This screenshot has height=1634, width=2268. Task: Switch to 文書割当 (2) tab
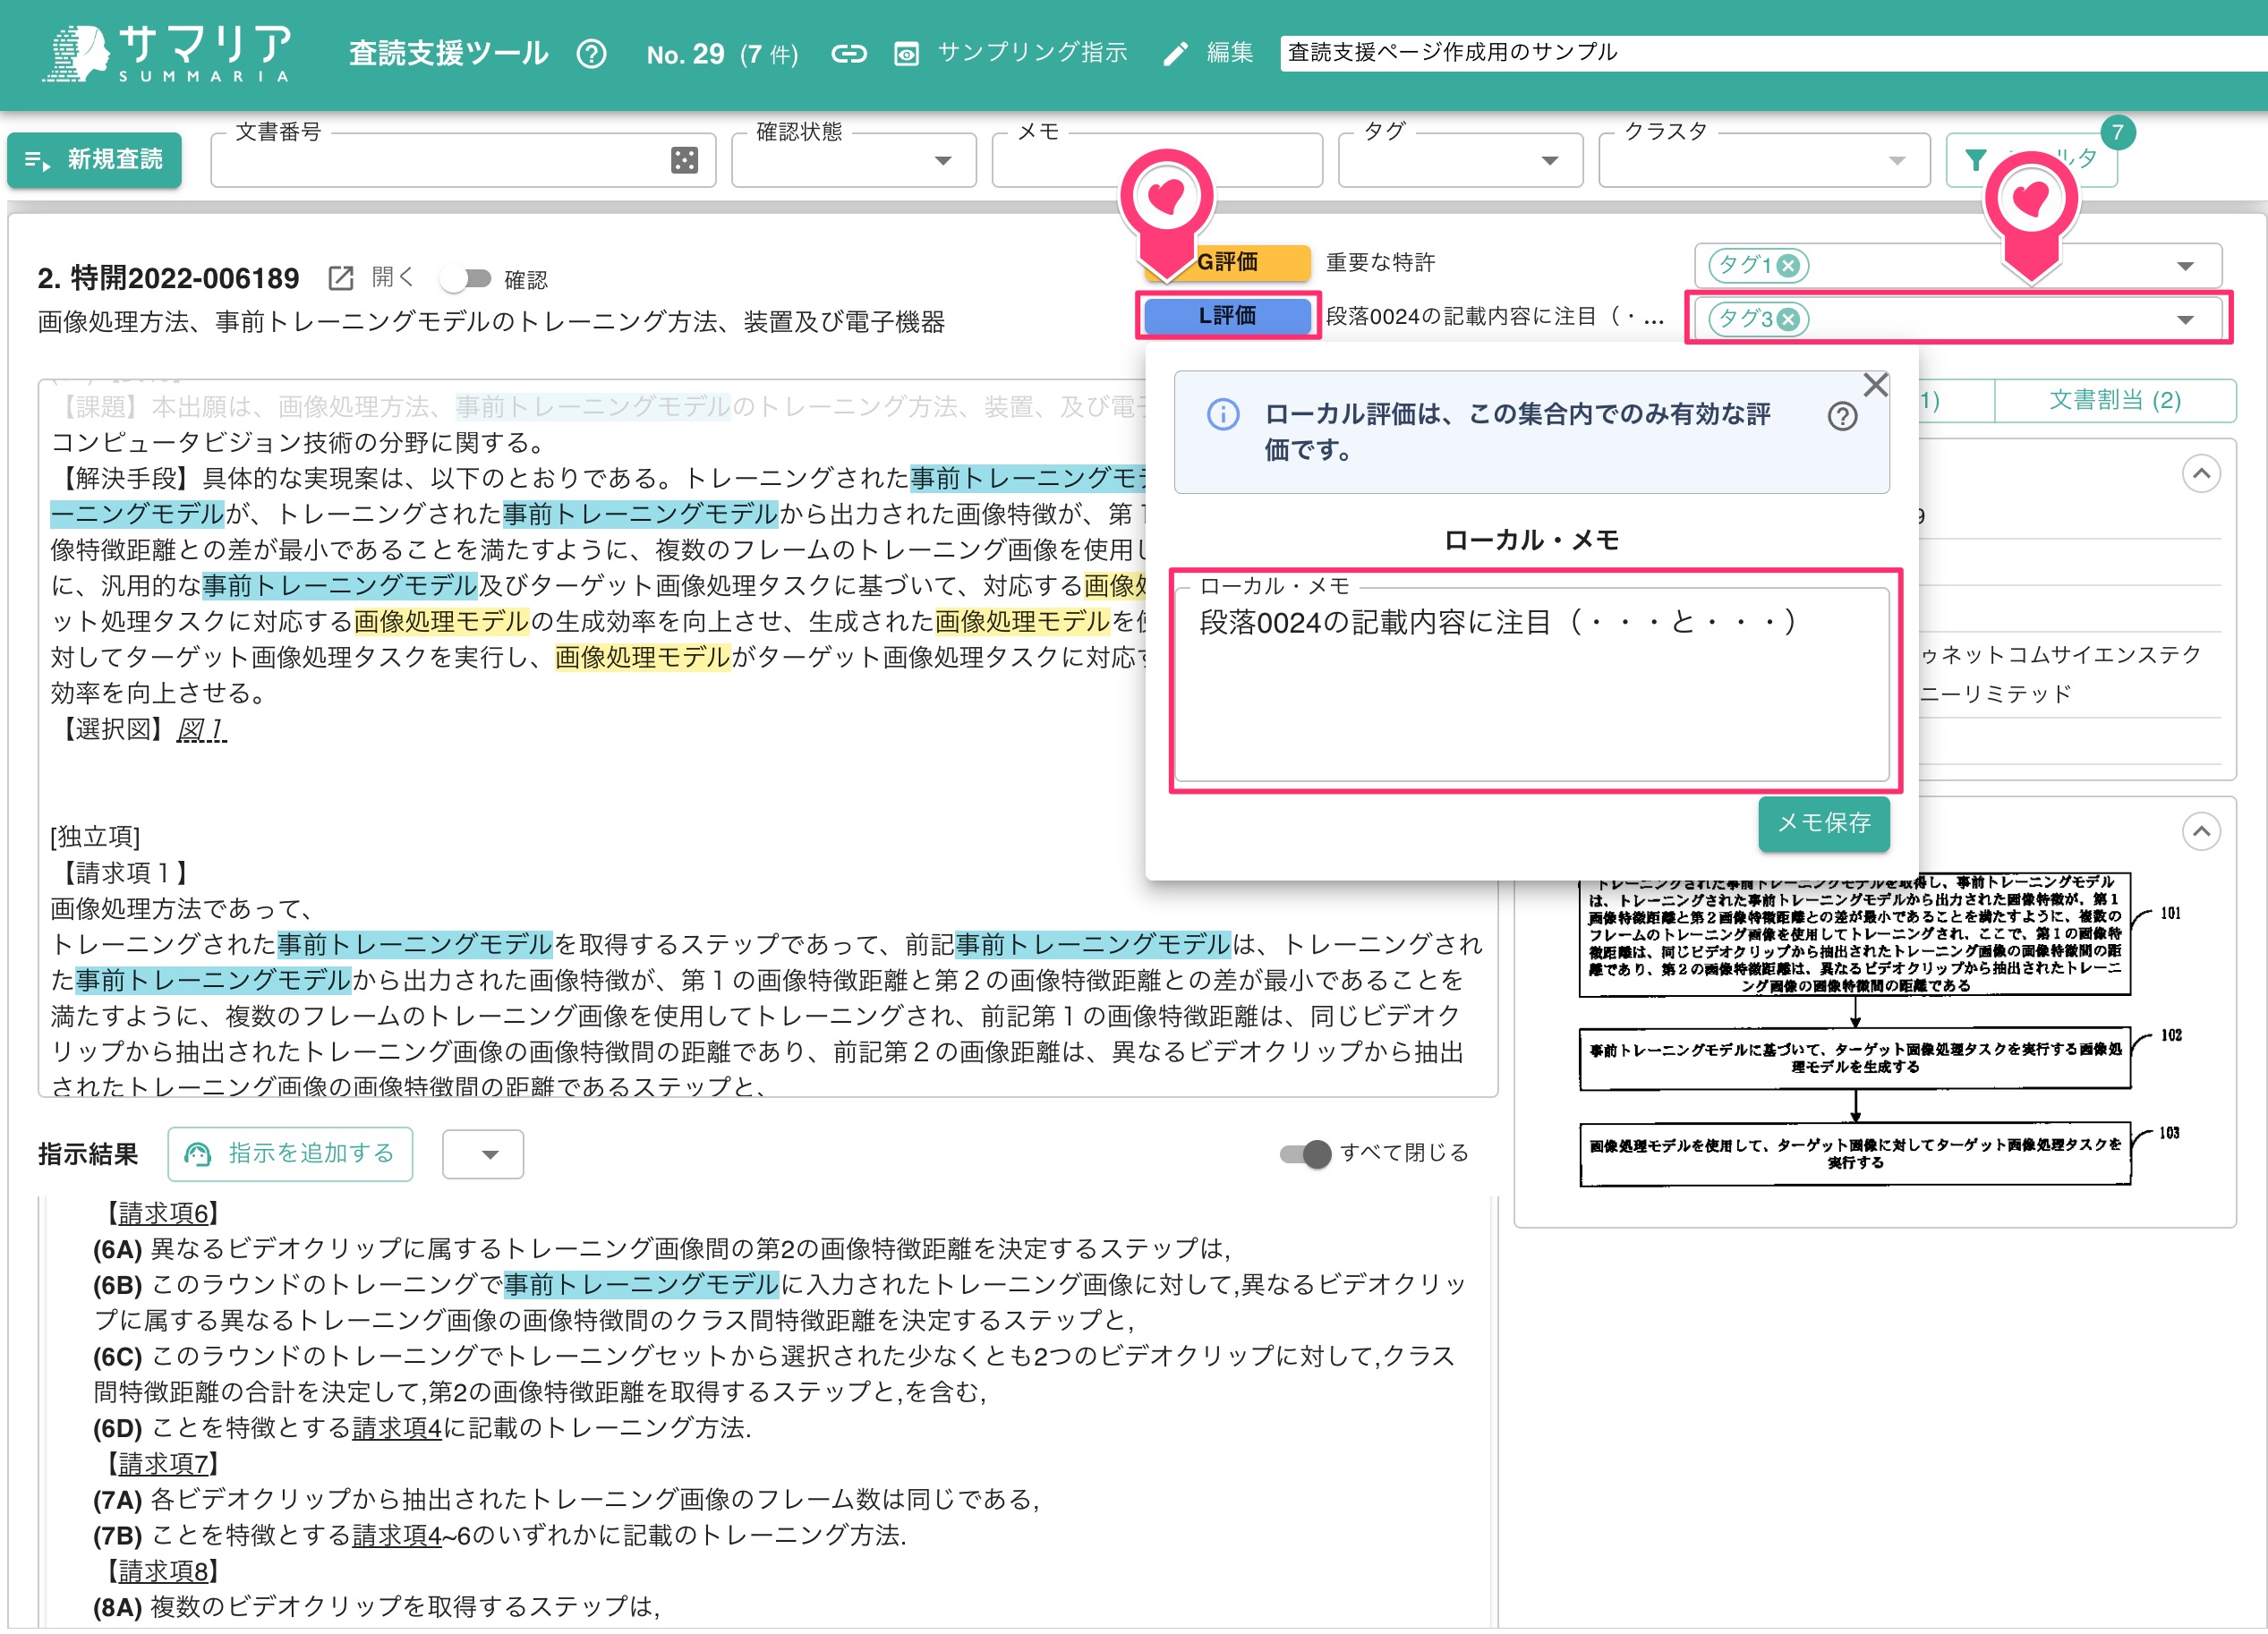2114,401
